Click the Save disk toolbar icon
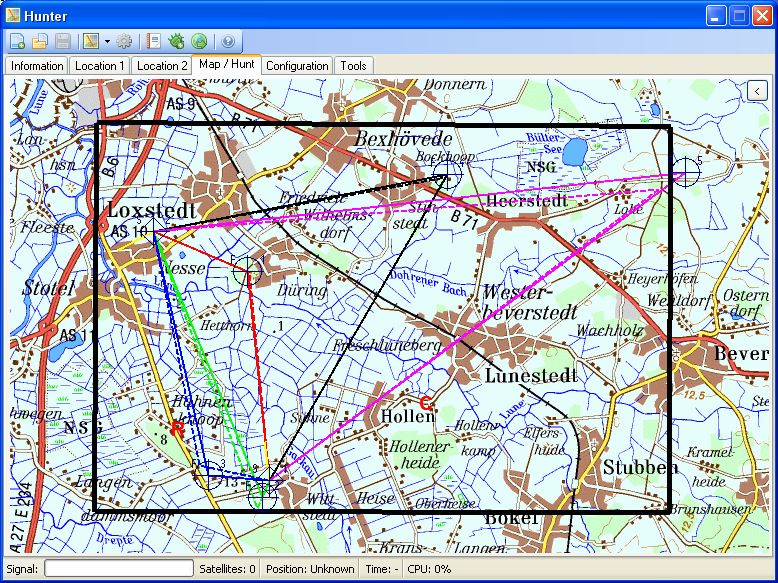 tap(62, 41)
